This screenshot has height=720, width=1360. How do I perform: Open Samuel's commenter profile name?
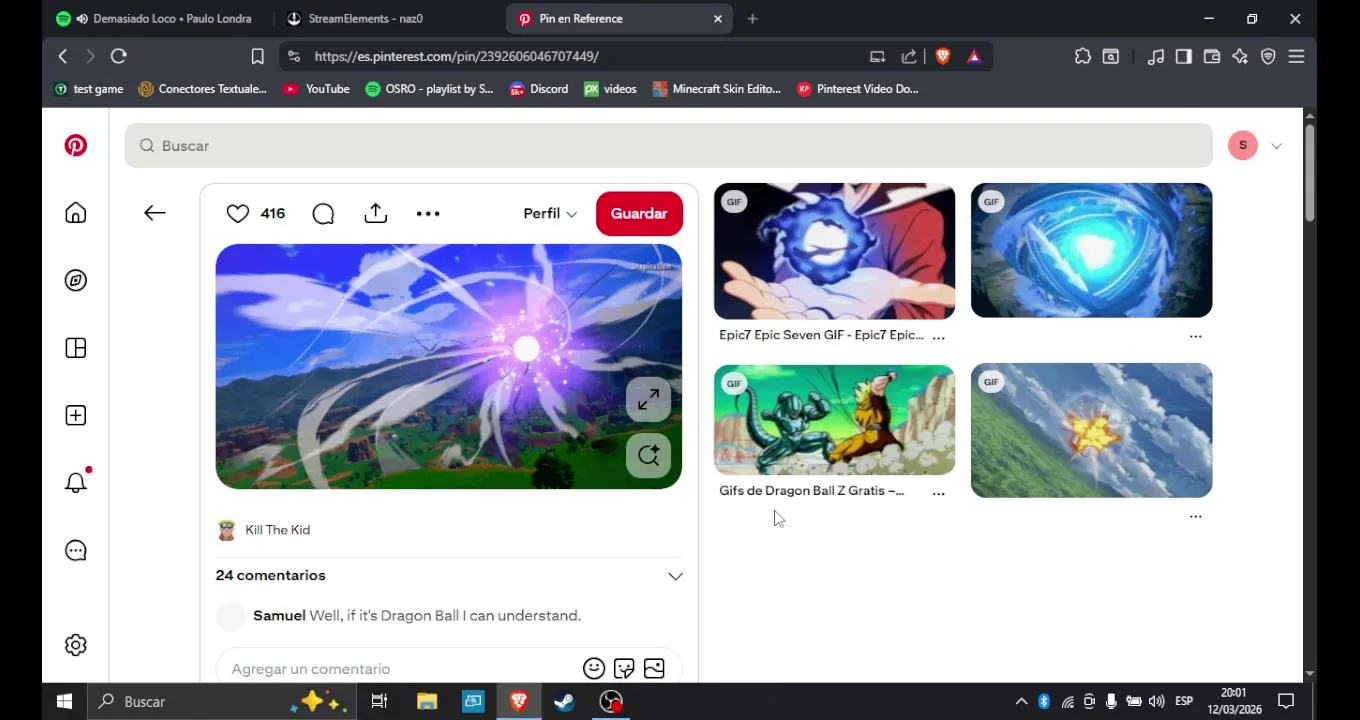279,615
